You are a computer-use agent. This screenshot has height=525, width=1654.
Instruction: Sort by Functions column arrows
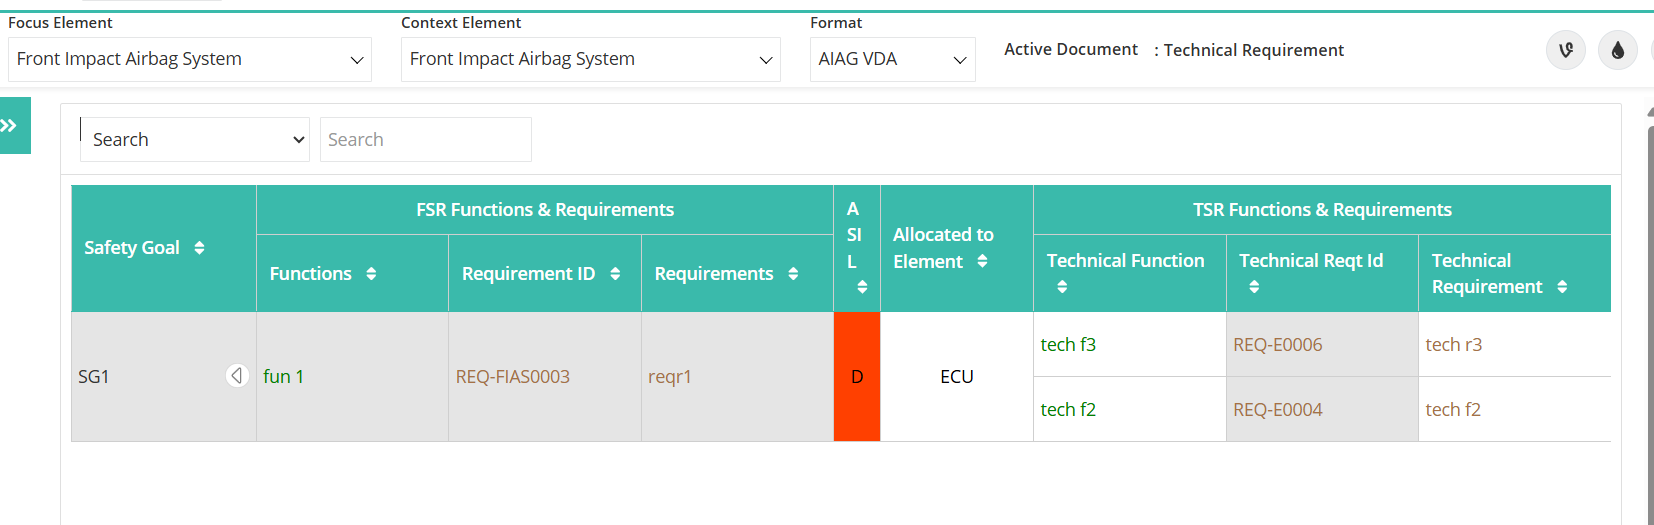click(371, 274)
